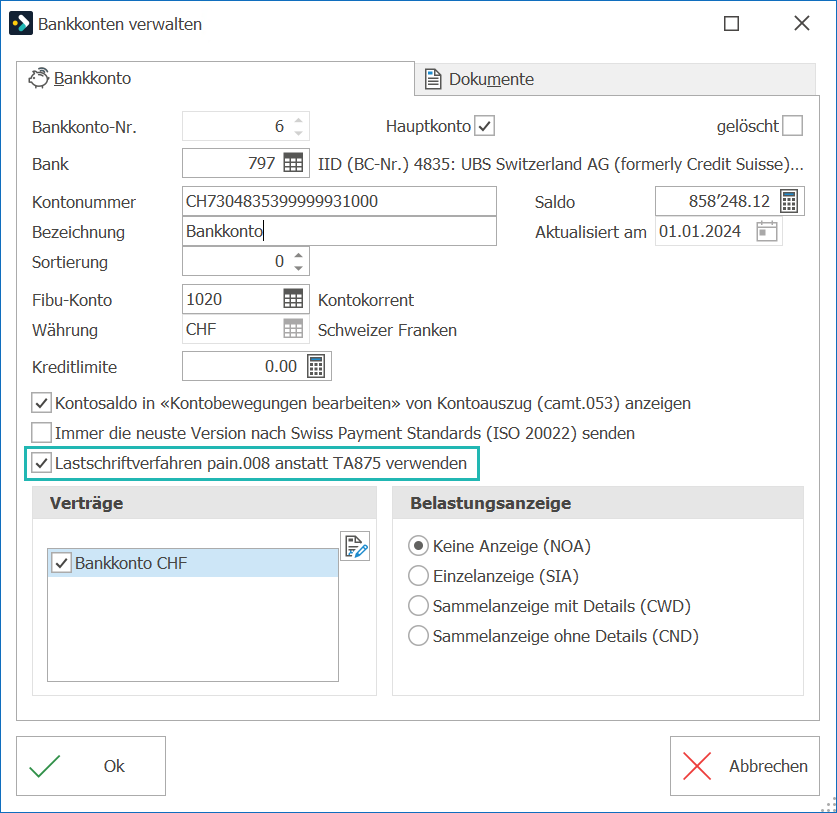The height and width of the screenshot is (813, 837).
Task: Select Keine Anzeige (NOA) radio option
Action: coord(418,546)
